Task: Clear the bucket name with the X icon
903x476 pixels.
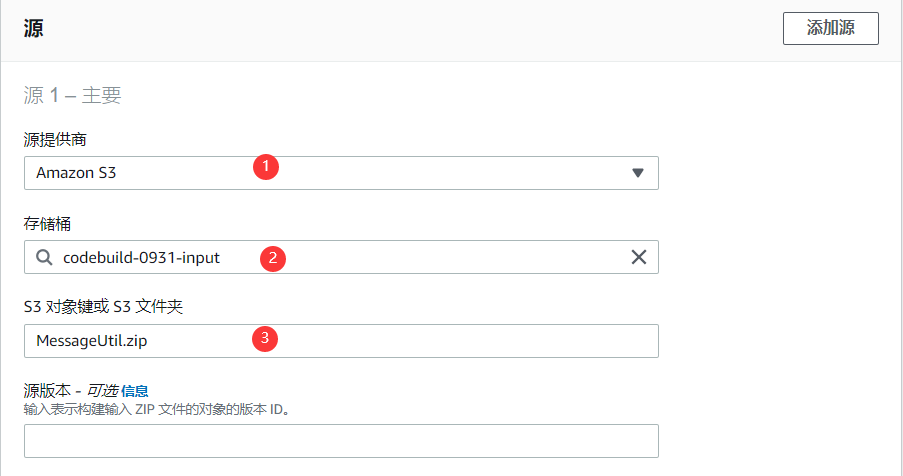Action: click(x=639, y=257)
